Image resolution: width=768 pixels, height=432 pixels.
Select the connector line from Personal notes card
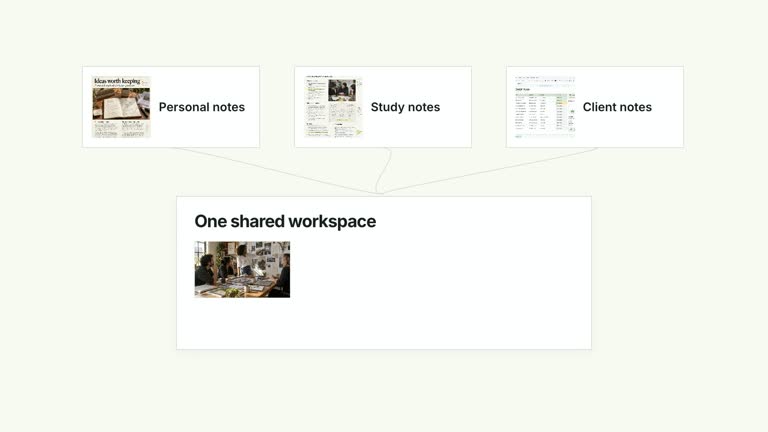coord(277,170)
